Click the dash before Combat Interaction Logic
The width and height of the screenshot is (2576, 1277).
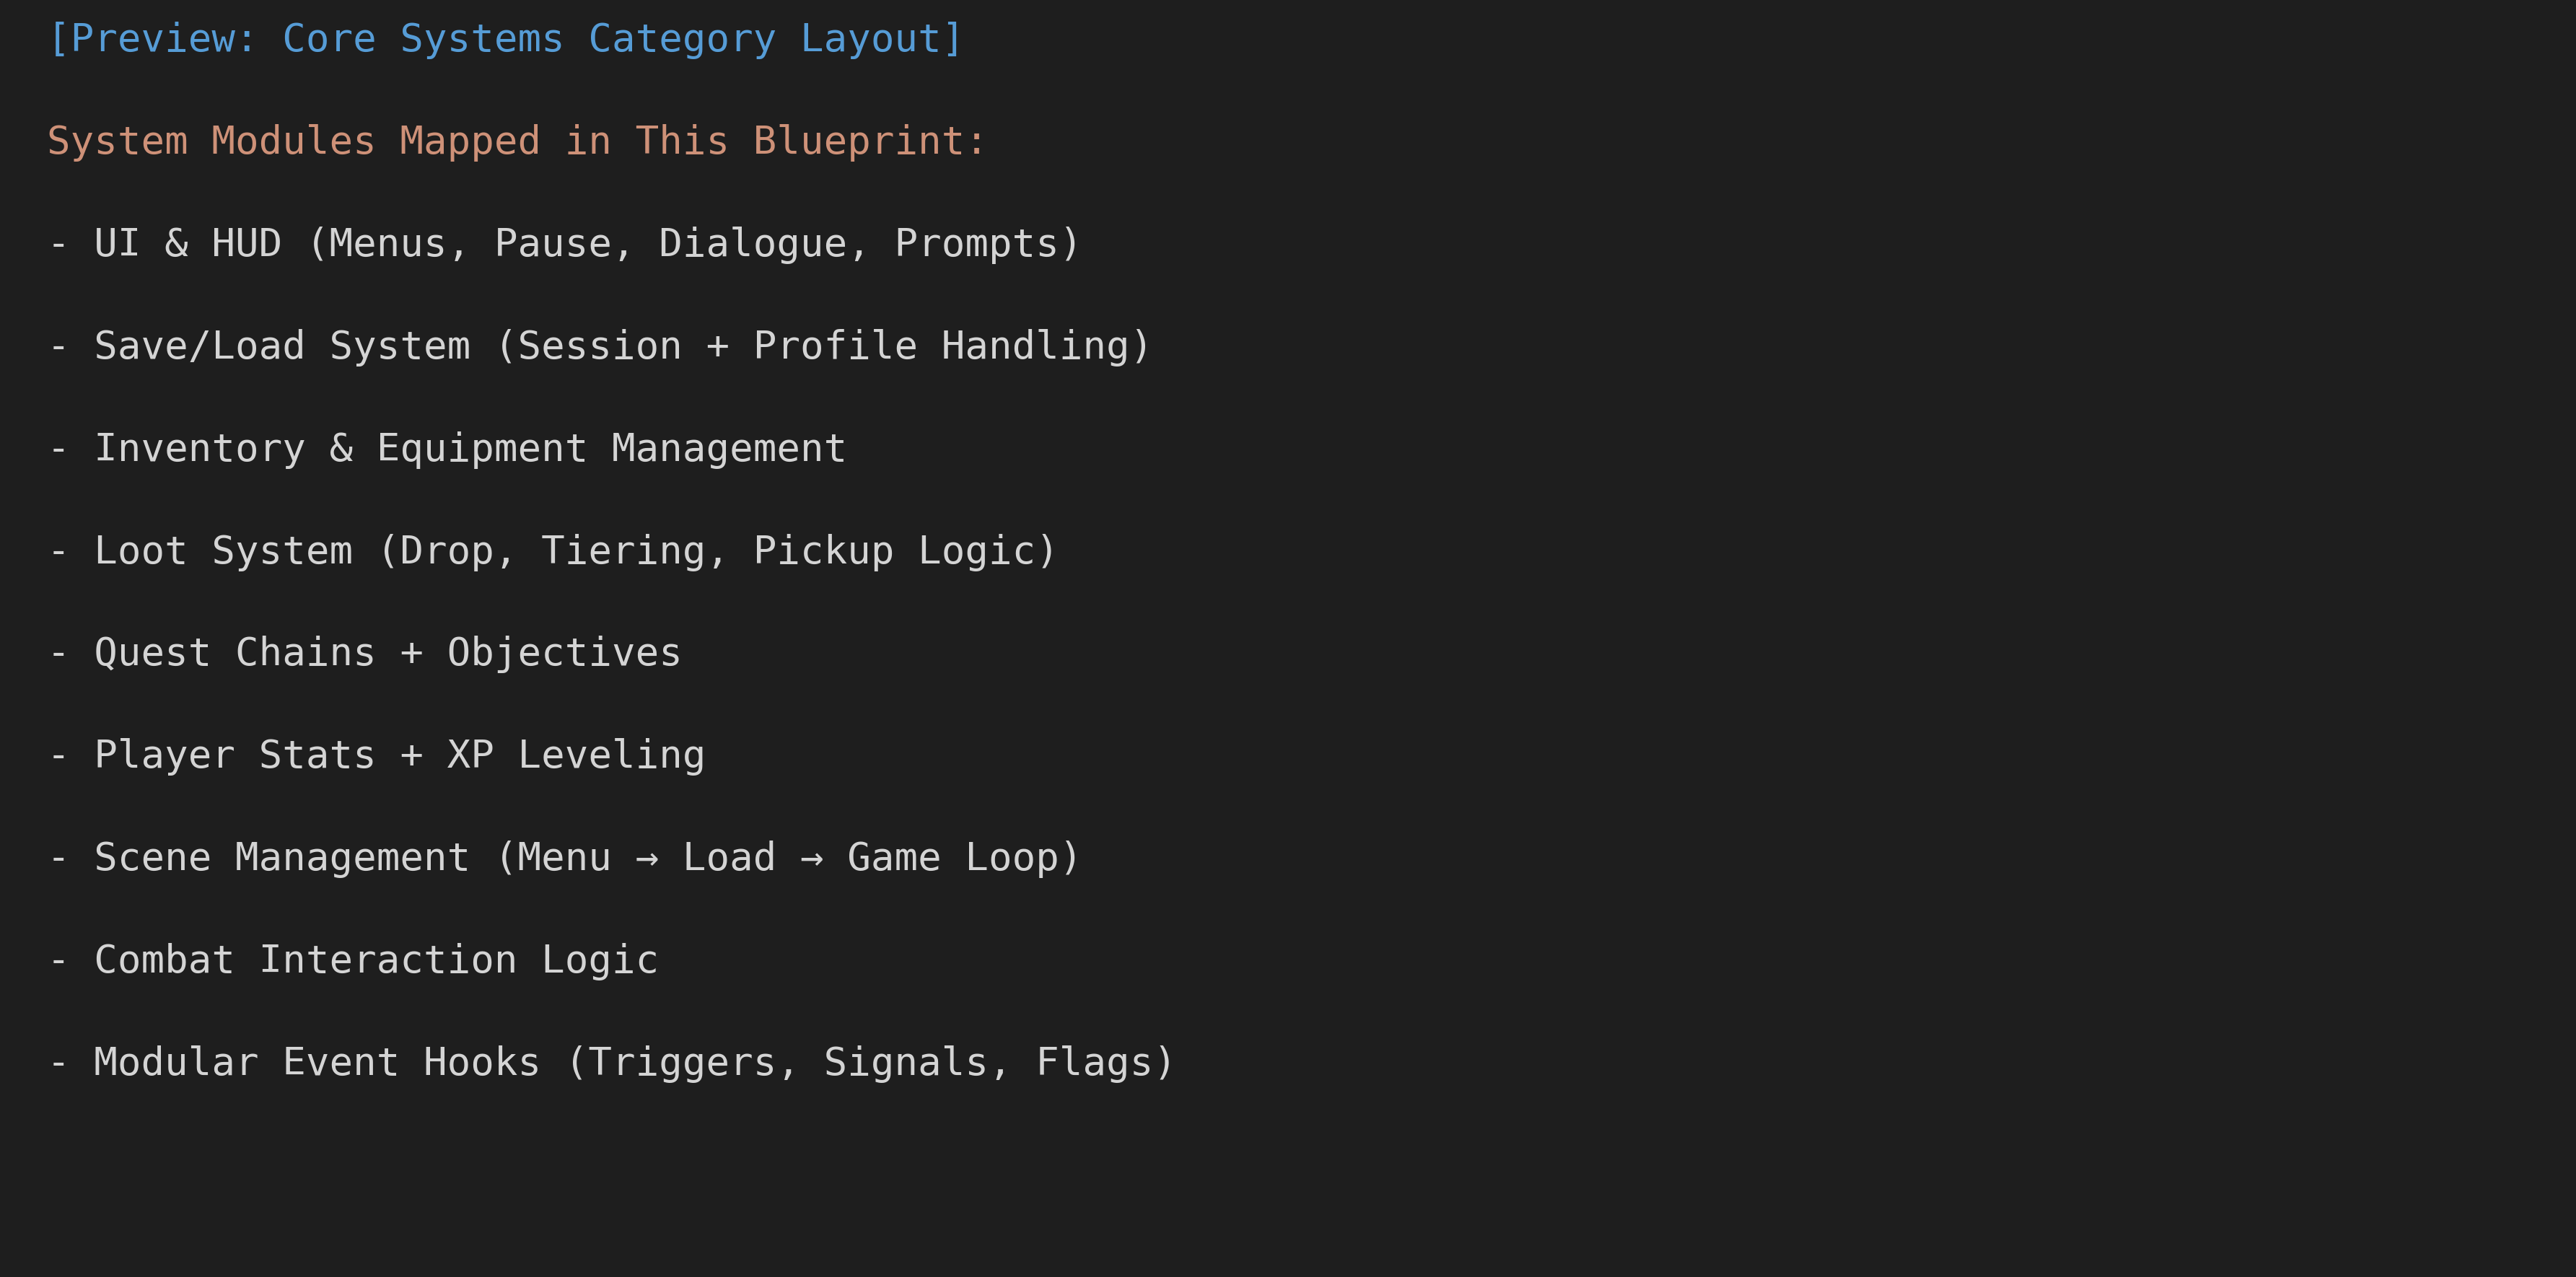tap(59, 961)
